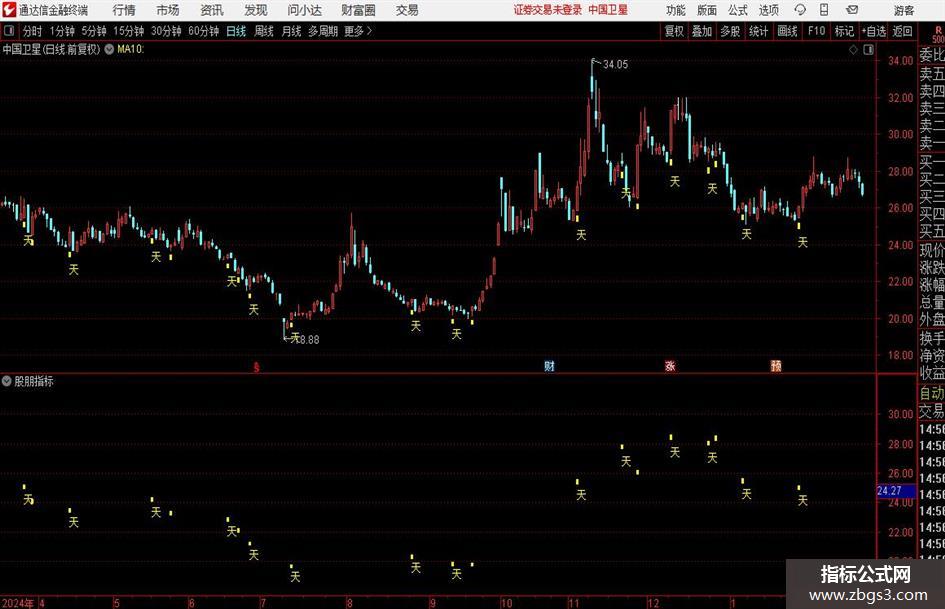Select the 日线 daily period tab
Viewport: 945px width, 609px height.
coord(236,31)
